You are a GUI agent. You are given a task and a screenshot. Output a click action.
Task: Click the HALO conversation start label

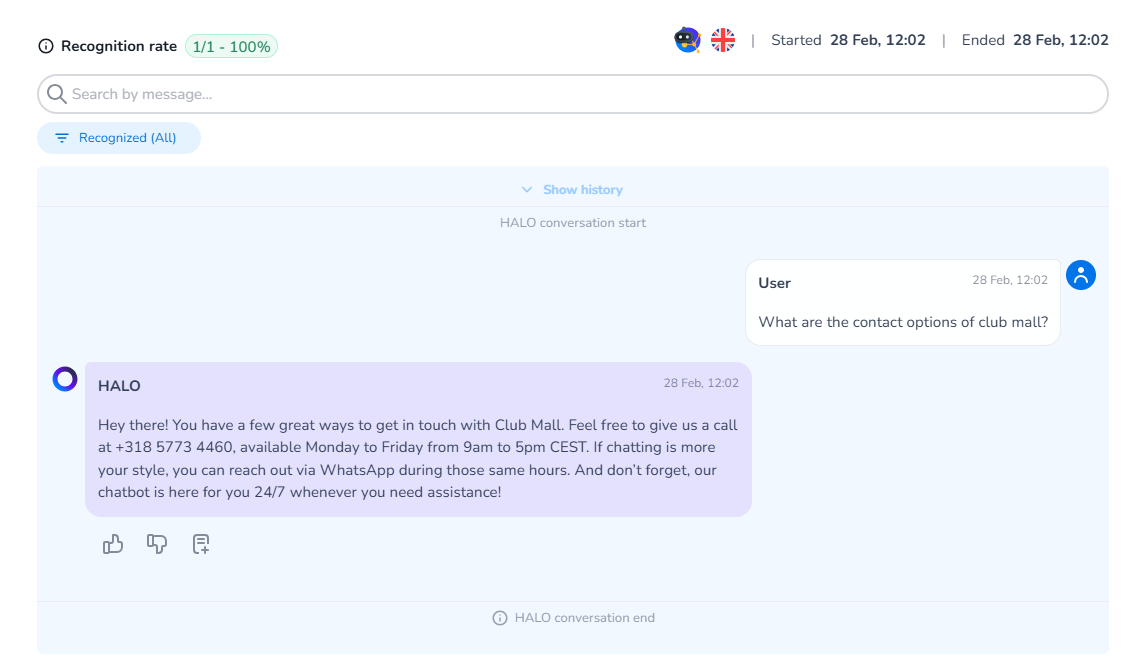coord(573,223)
